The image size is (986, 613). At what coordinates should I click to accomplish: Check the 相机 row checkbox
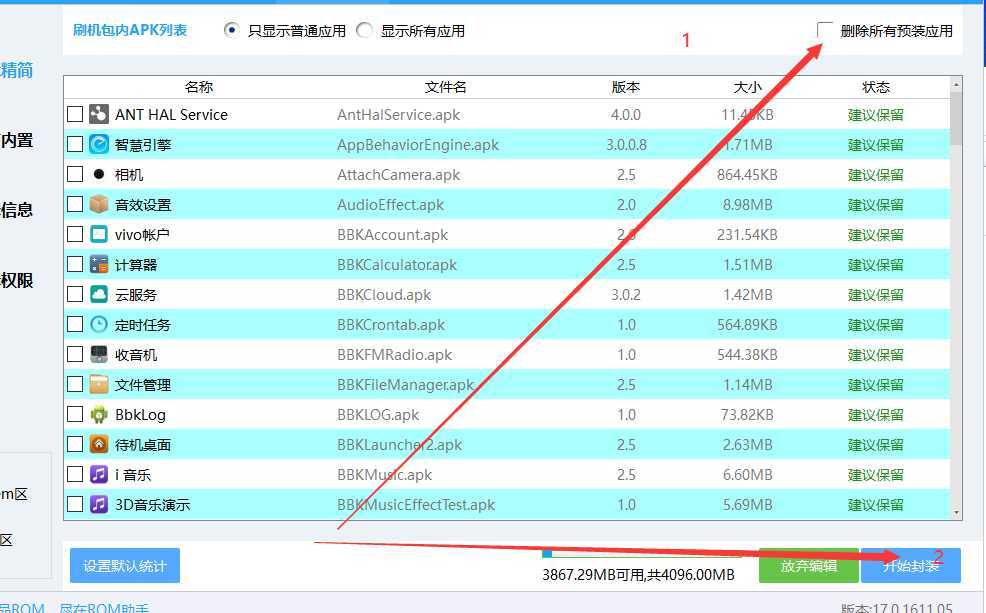[75, 174]
